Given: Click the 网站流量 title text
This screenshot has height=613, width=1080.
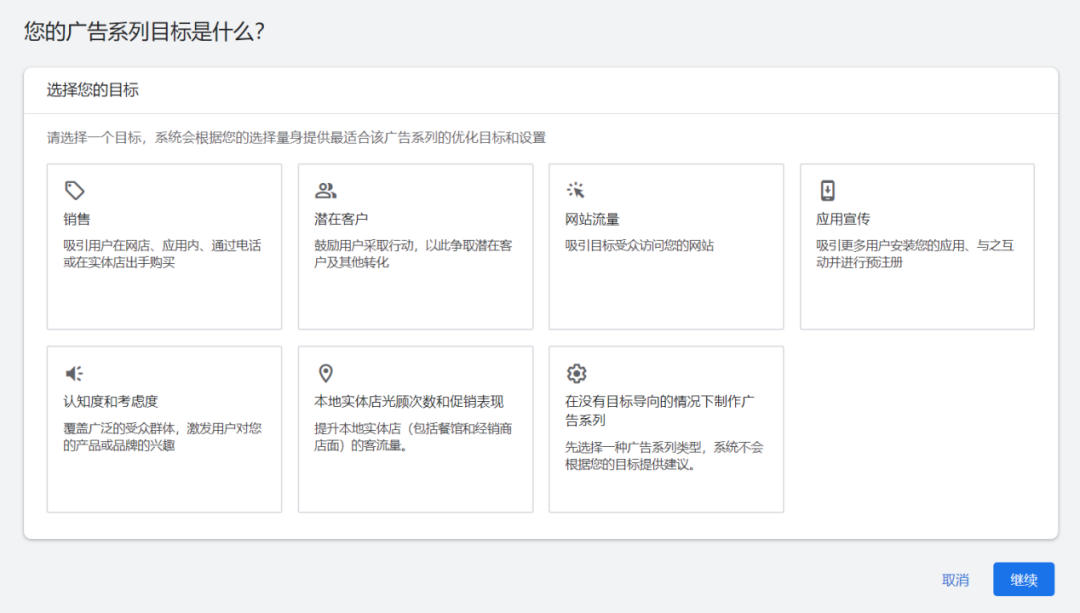Looking at the screenshot, I should [592, 219].
